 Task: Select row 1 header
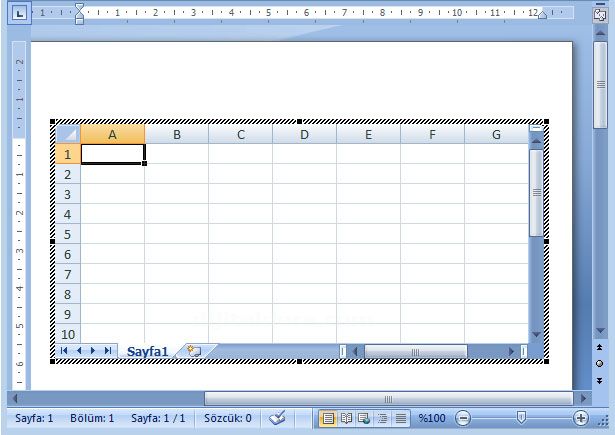68,154
